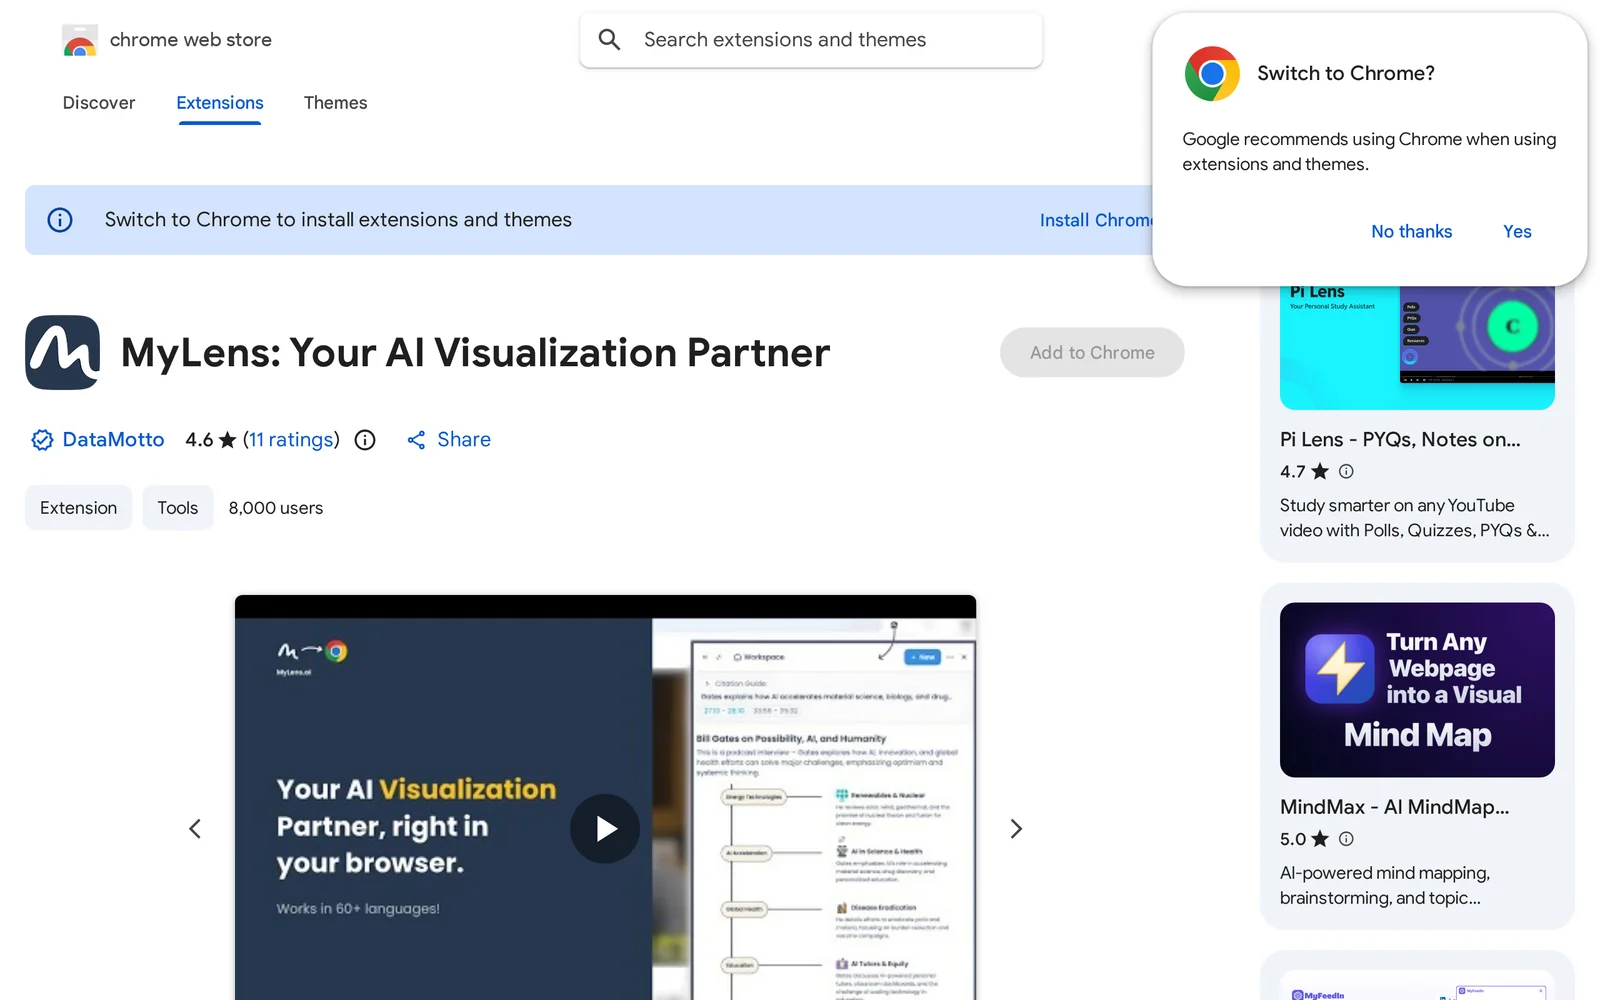Go to the previous screenshot slide

195,829
